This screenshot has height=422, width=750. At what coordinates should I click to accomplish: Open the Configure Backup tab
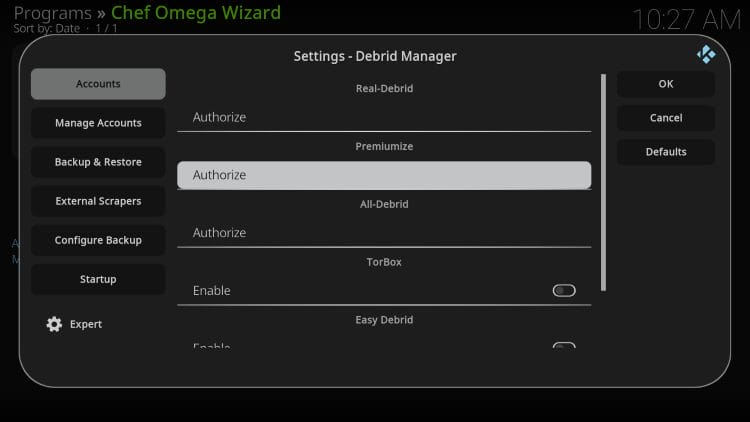point(98,240)
